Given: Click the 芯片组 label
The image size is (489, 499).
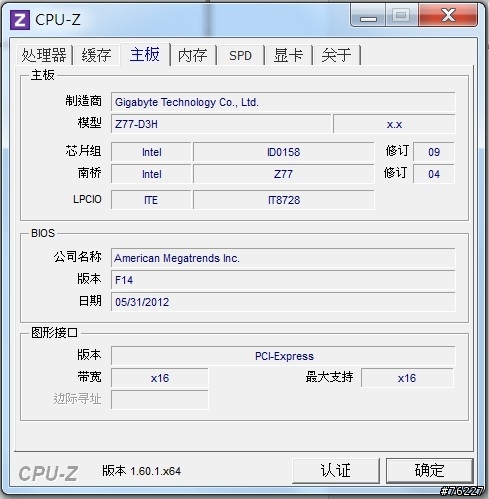Looking at the screenshot, I should [83, 151].
